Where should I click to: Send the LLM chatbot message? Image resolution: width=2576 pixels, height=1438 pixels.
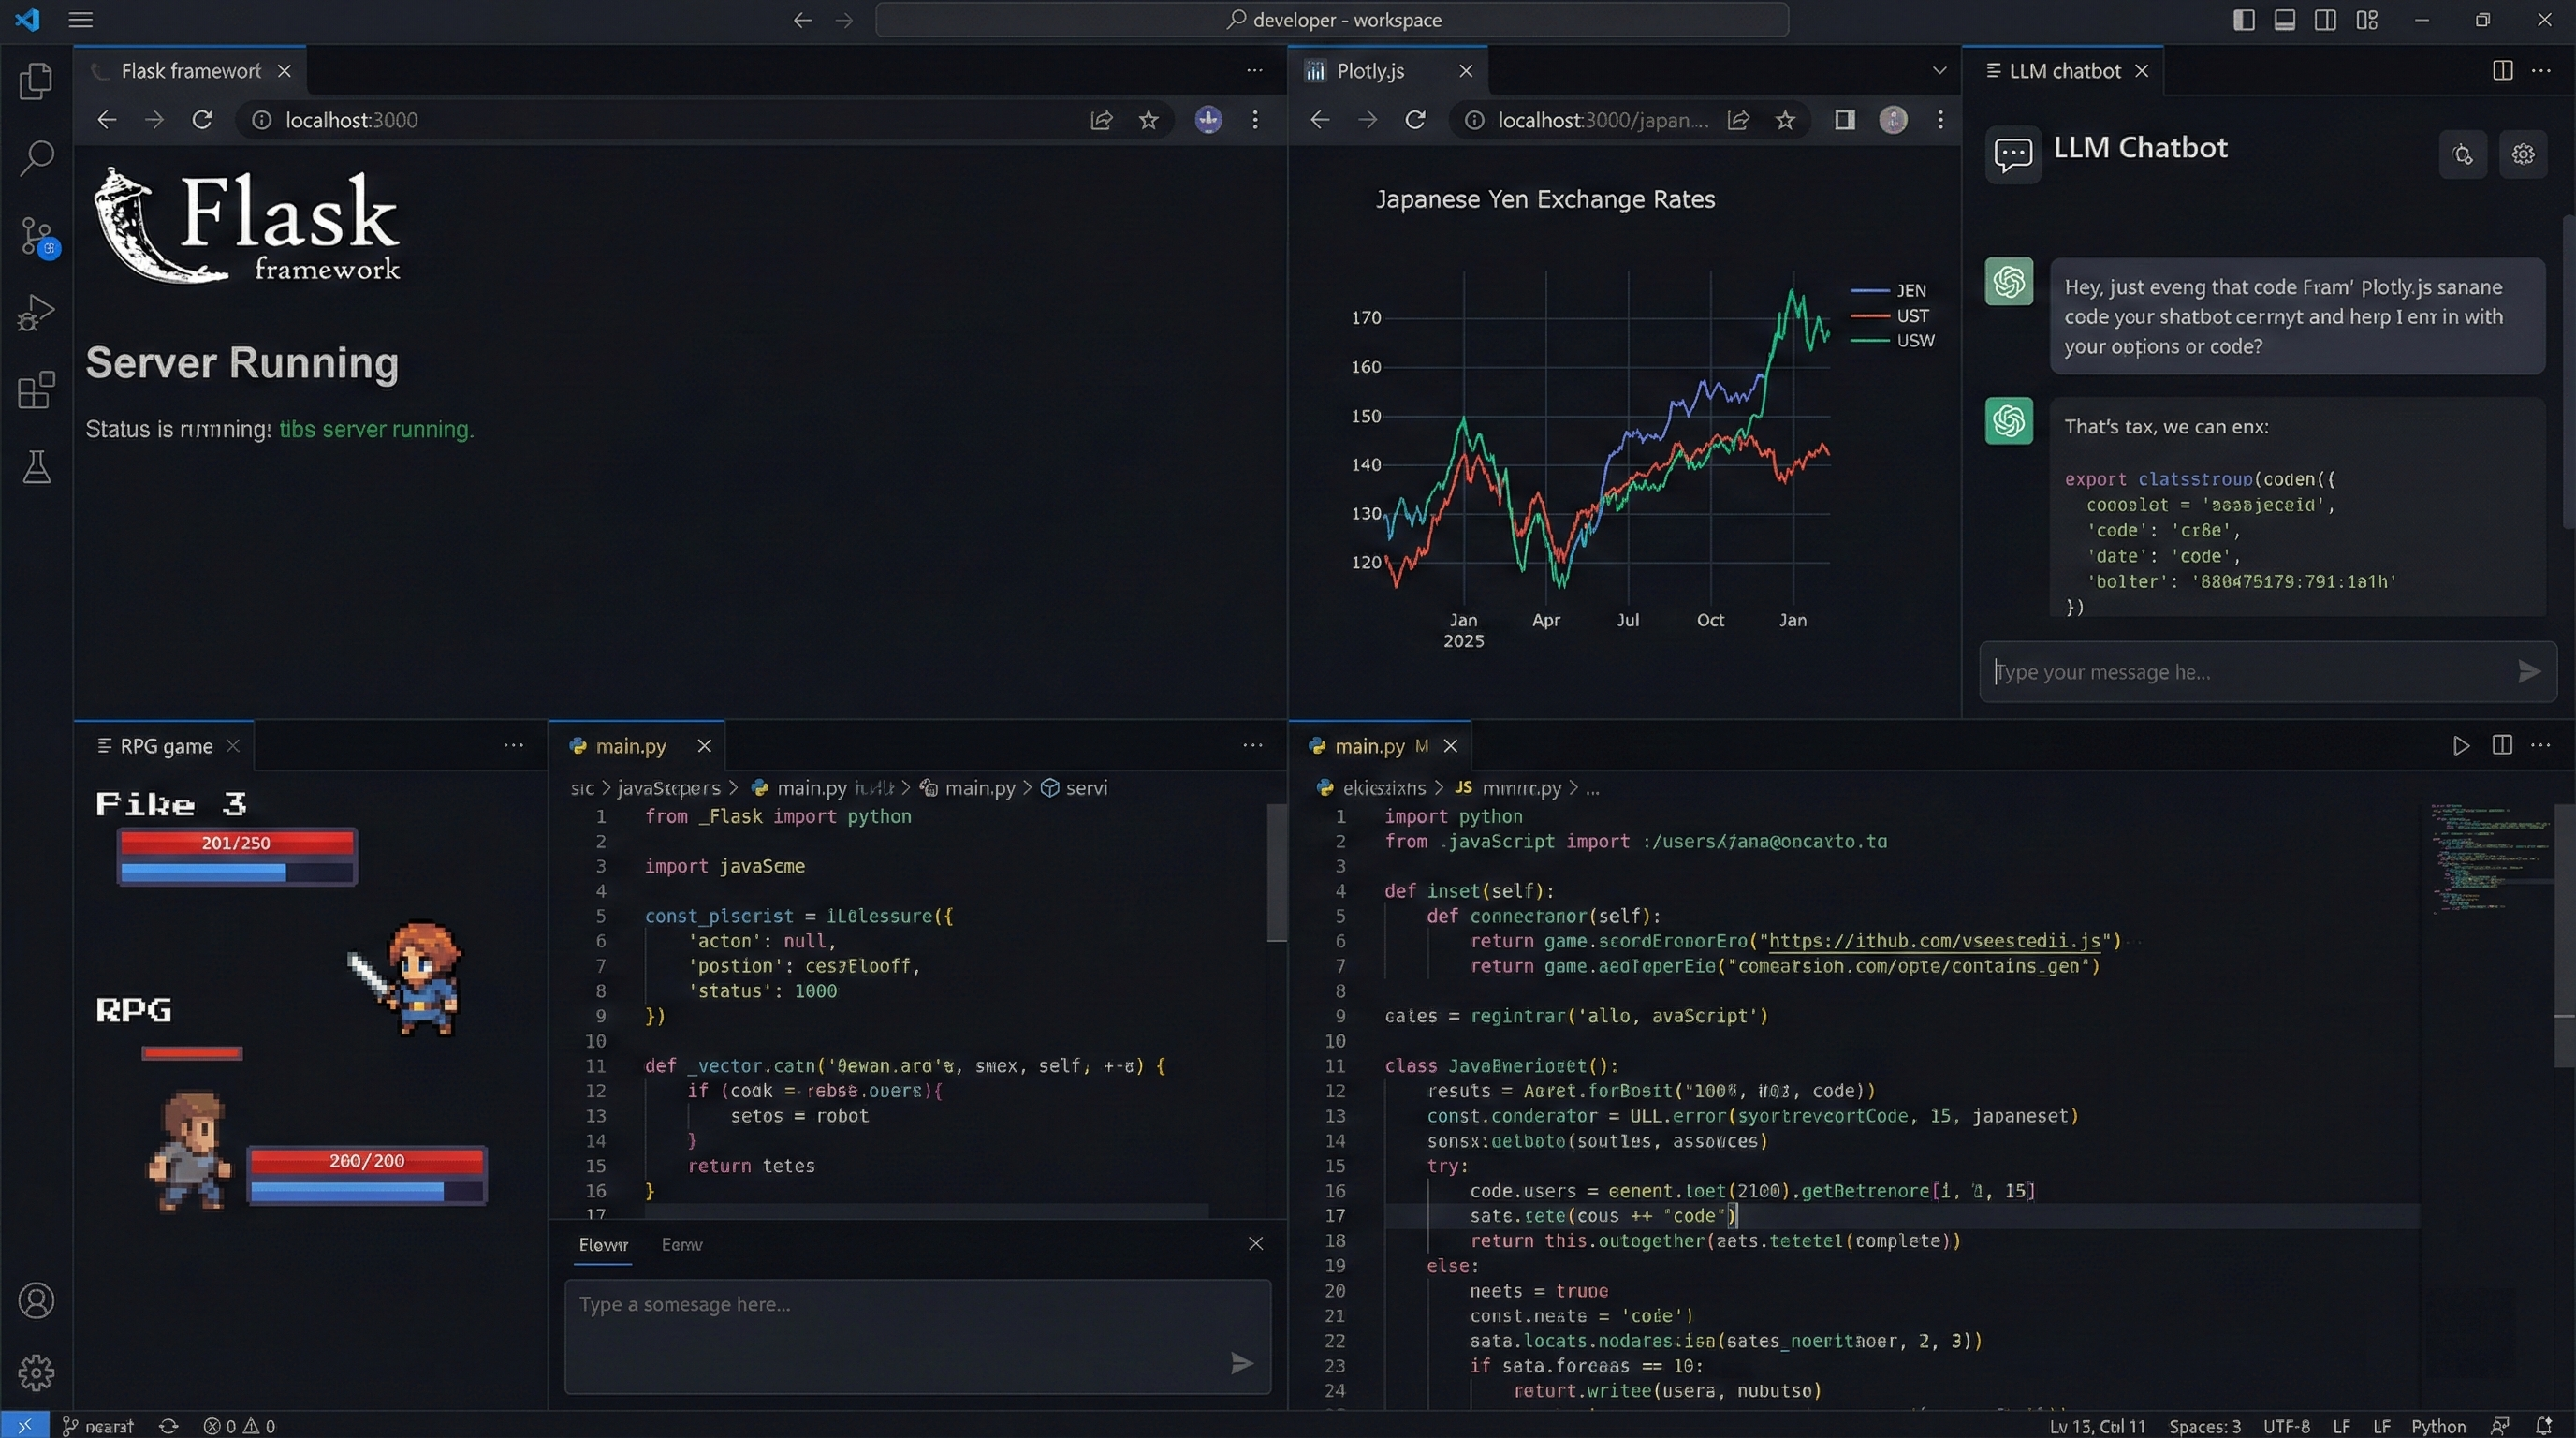2528,672
